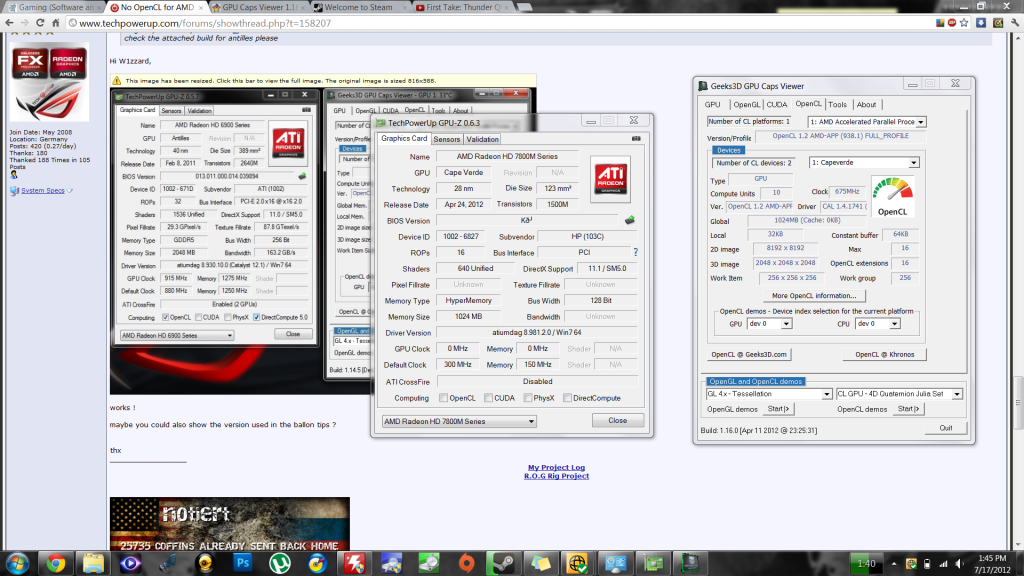The width and height of the screenshot is (1024, 576).
Task: Open Photoshop from the taskbar
Action: click(x=240, y=562)
